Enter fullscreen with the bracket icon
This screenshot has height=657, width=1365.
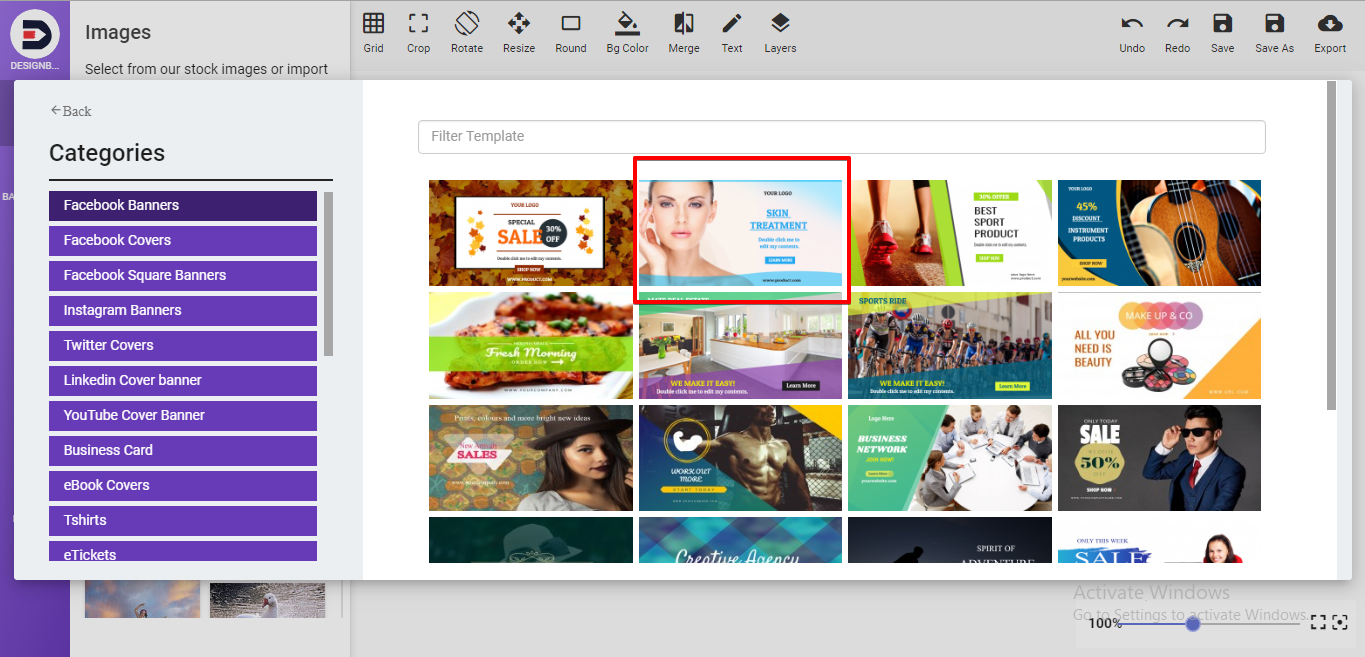1318,622
